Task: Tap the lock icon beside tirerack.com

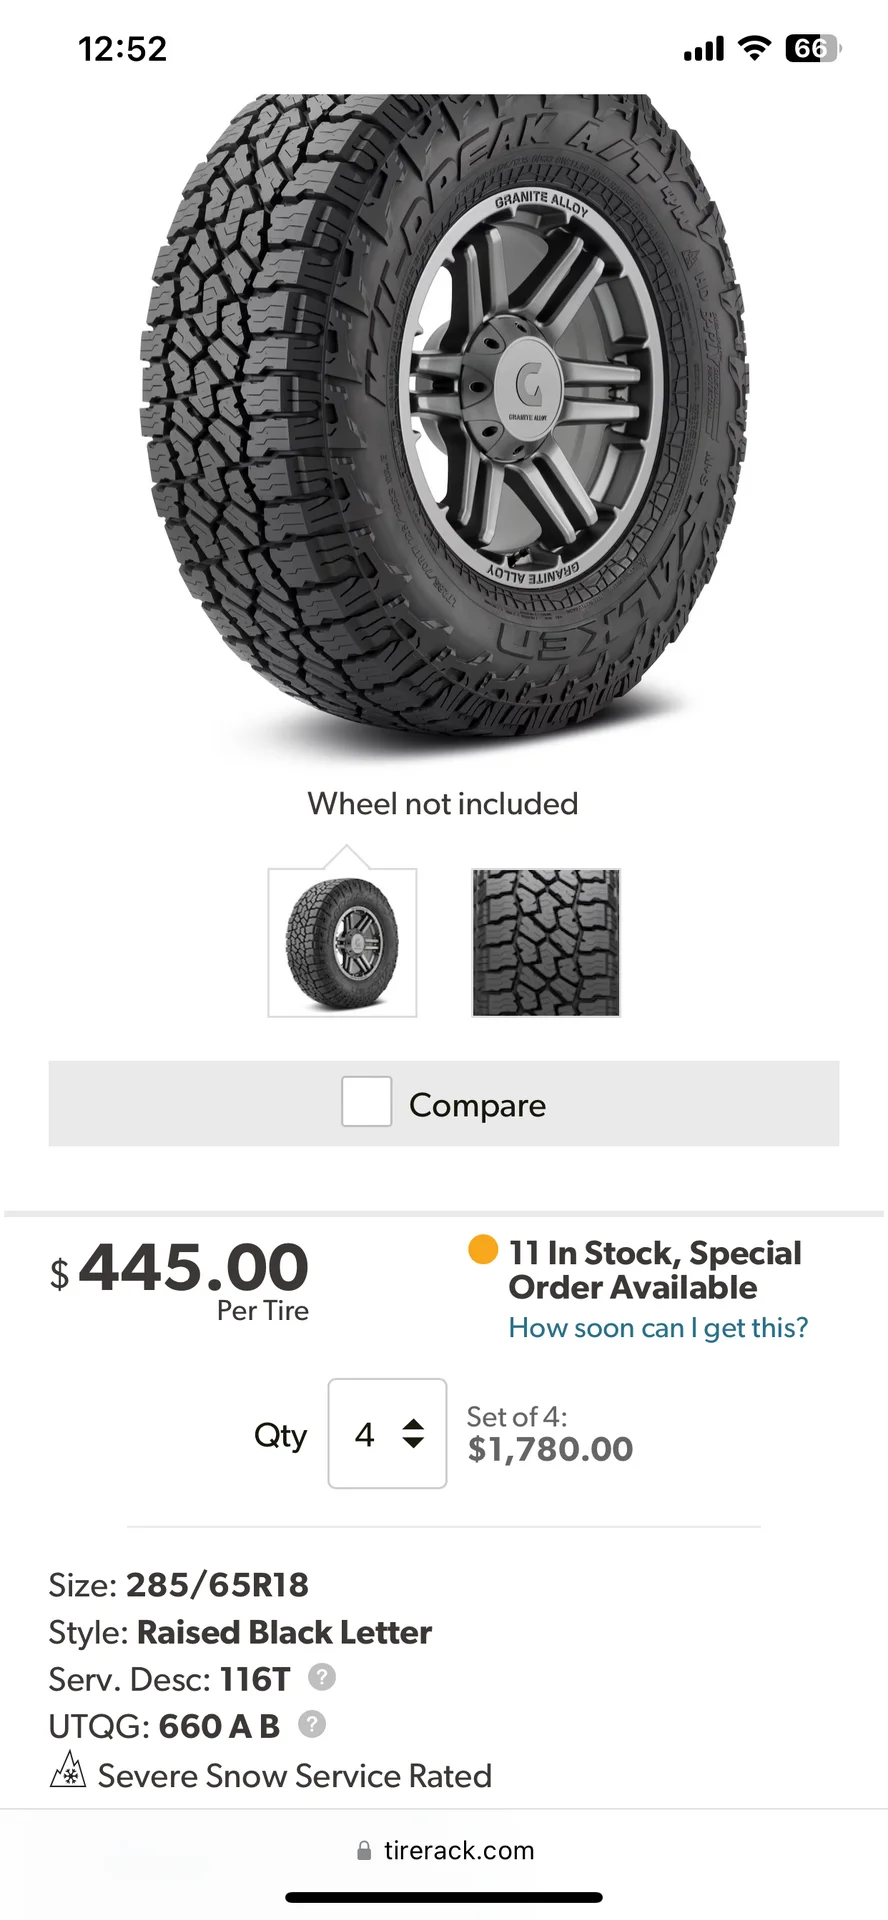Action: point(364,1851)
